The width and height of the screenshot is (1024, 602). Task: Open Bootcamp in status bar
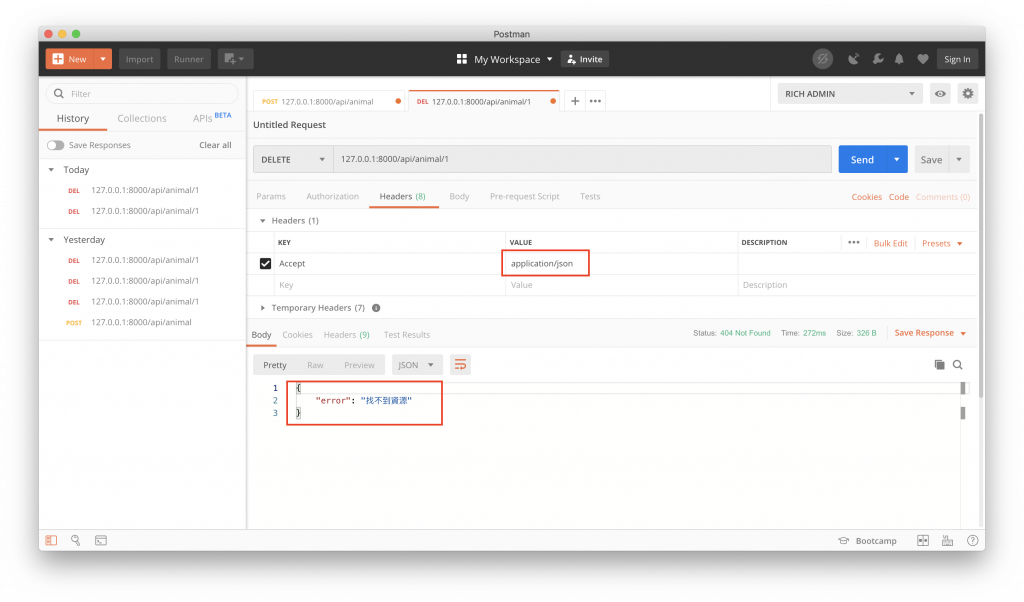click(867, 541)
